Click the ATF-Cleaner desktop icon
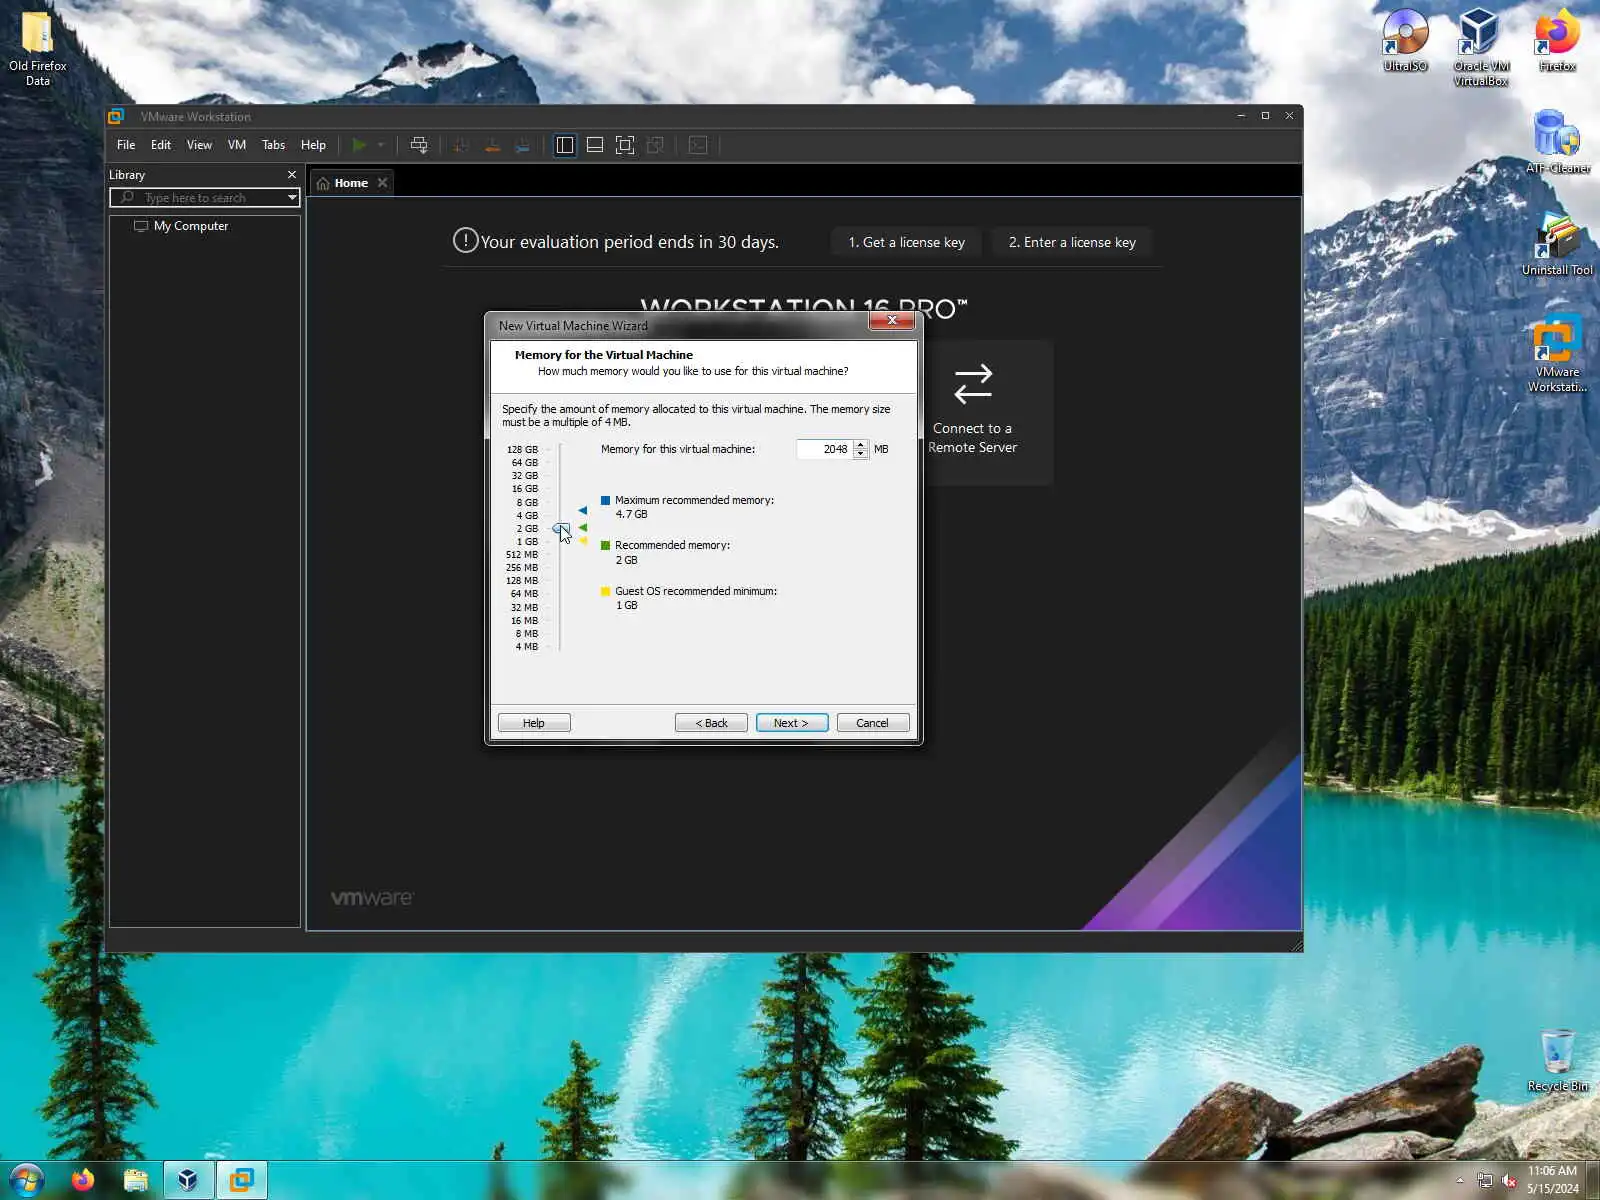1600x1200 pixels. [x=1557, y=142]
